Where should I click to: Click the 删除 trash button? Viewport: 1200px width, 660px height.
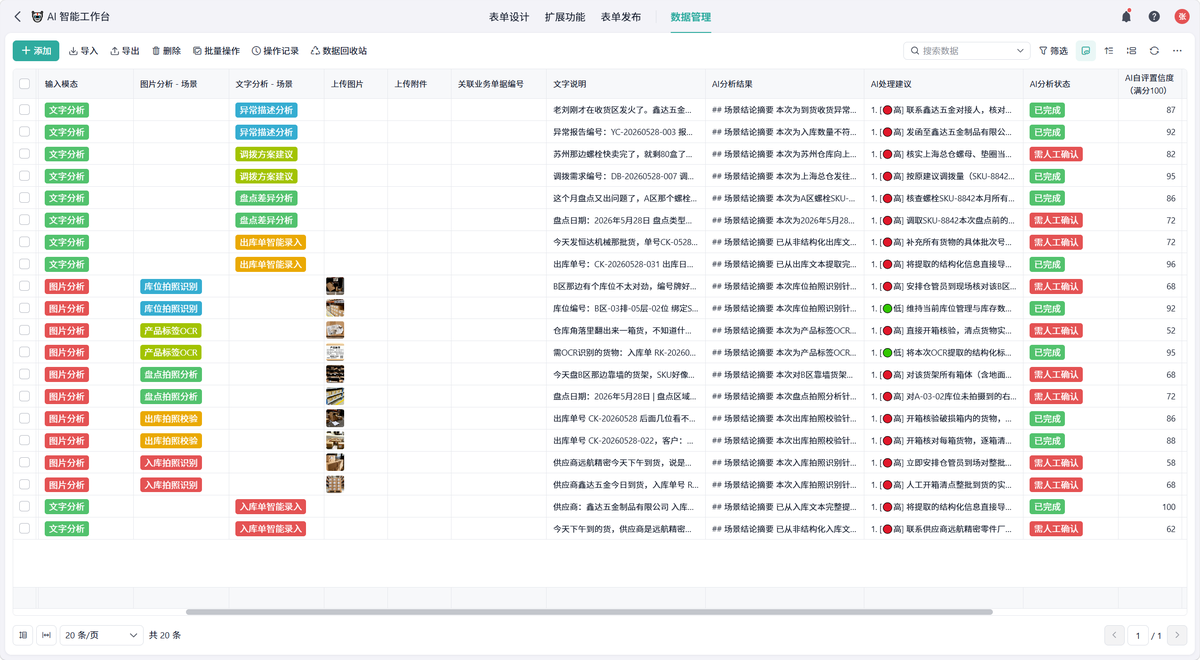pos(166,51)
